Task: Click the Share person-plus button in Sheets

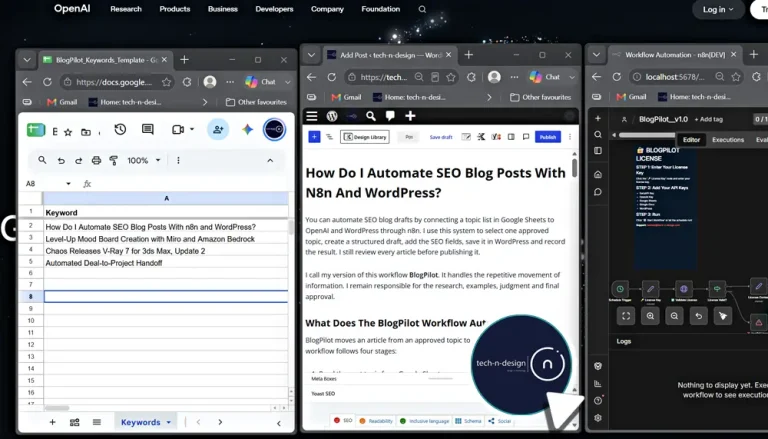Action: point(218,129)
